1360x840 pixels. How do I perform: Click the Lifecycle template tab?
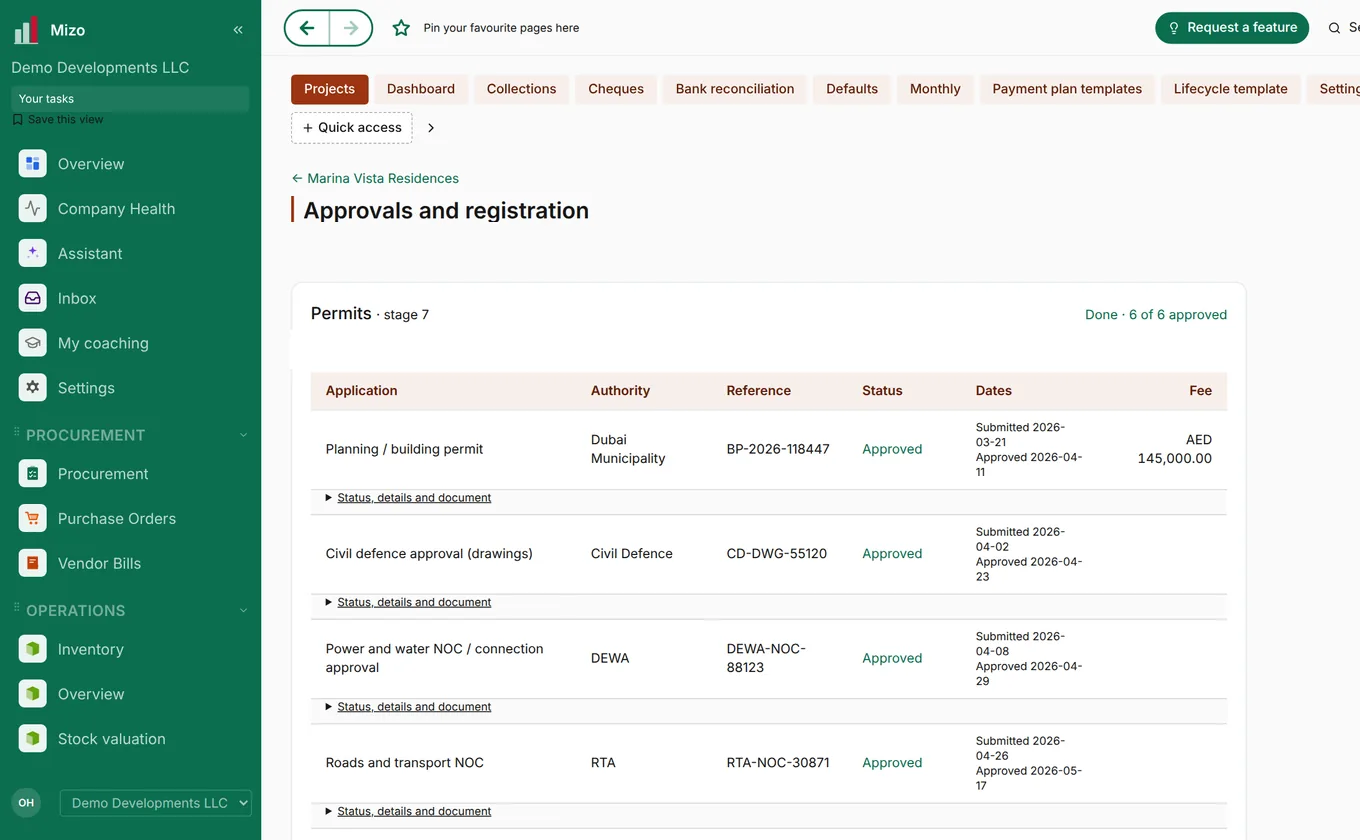[1231, 89]
